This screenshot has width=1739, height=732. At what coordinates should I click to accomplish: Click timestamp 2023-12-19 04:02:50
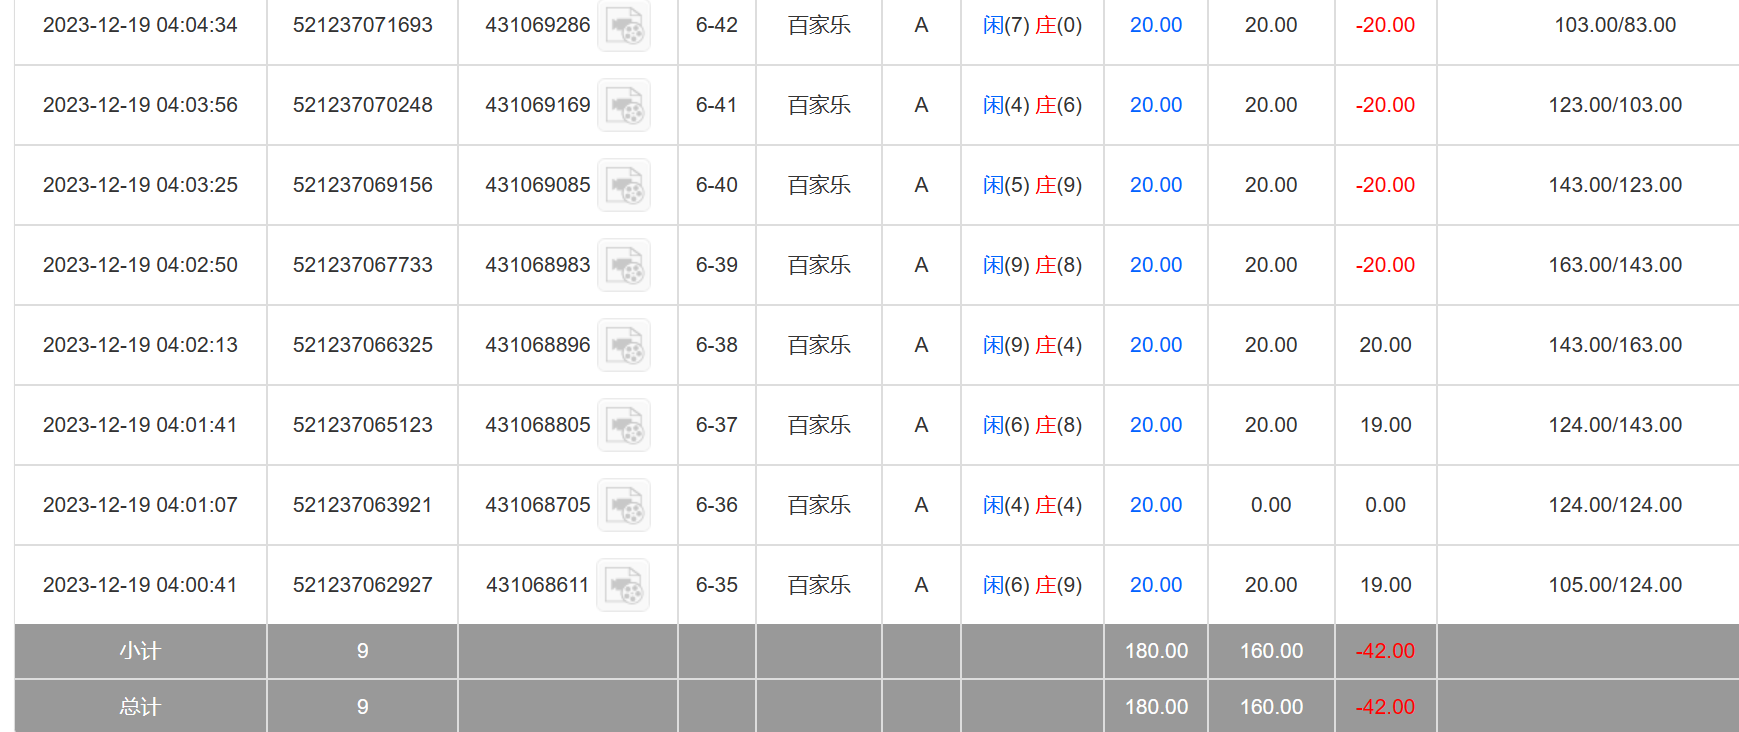(140, 265)
